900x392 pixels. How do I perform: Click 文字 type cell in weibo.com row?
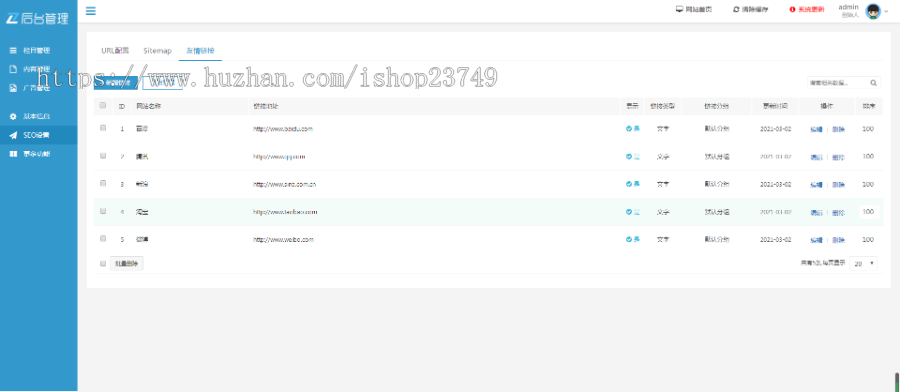[x=662, y=239]
